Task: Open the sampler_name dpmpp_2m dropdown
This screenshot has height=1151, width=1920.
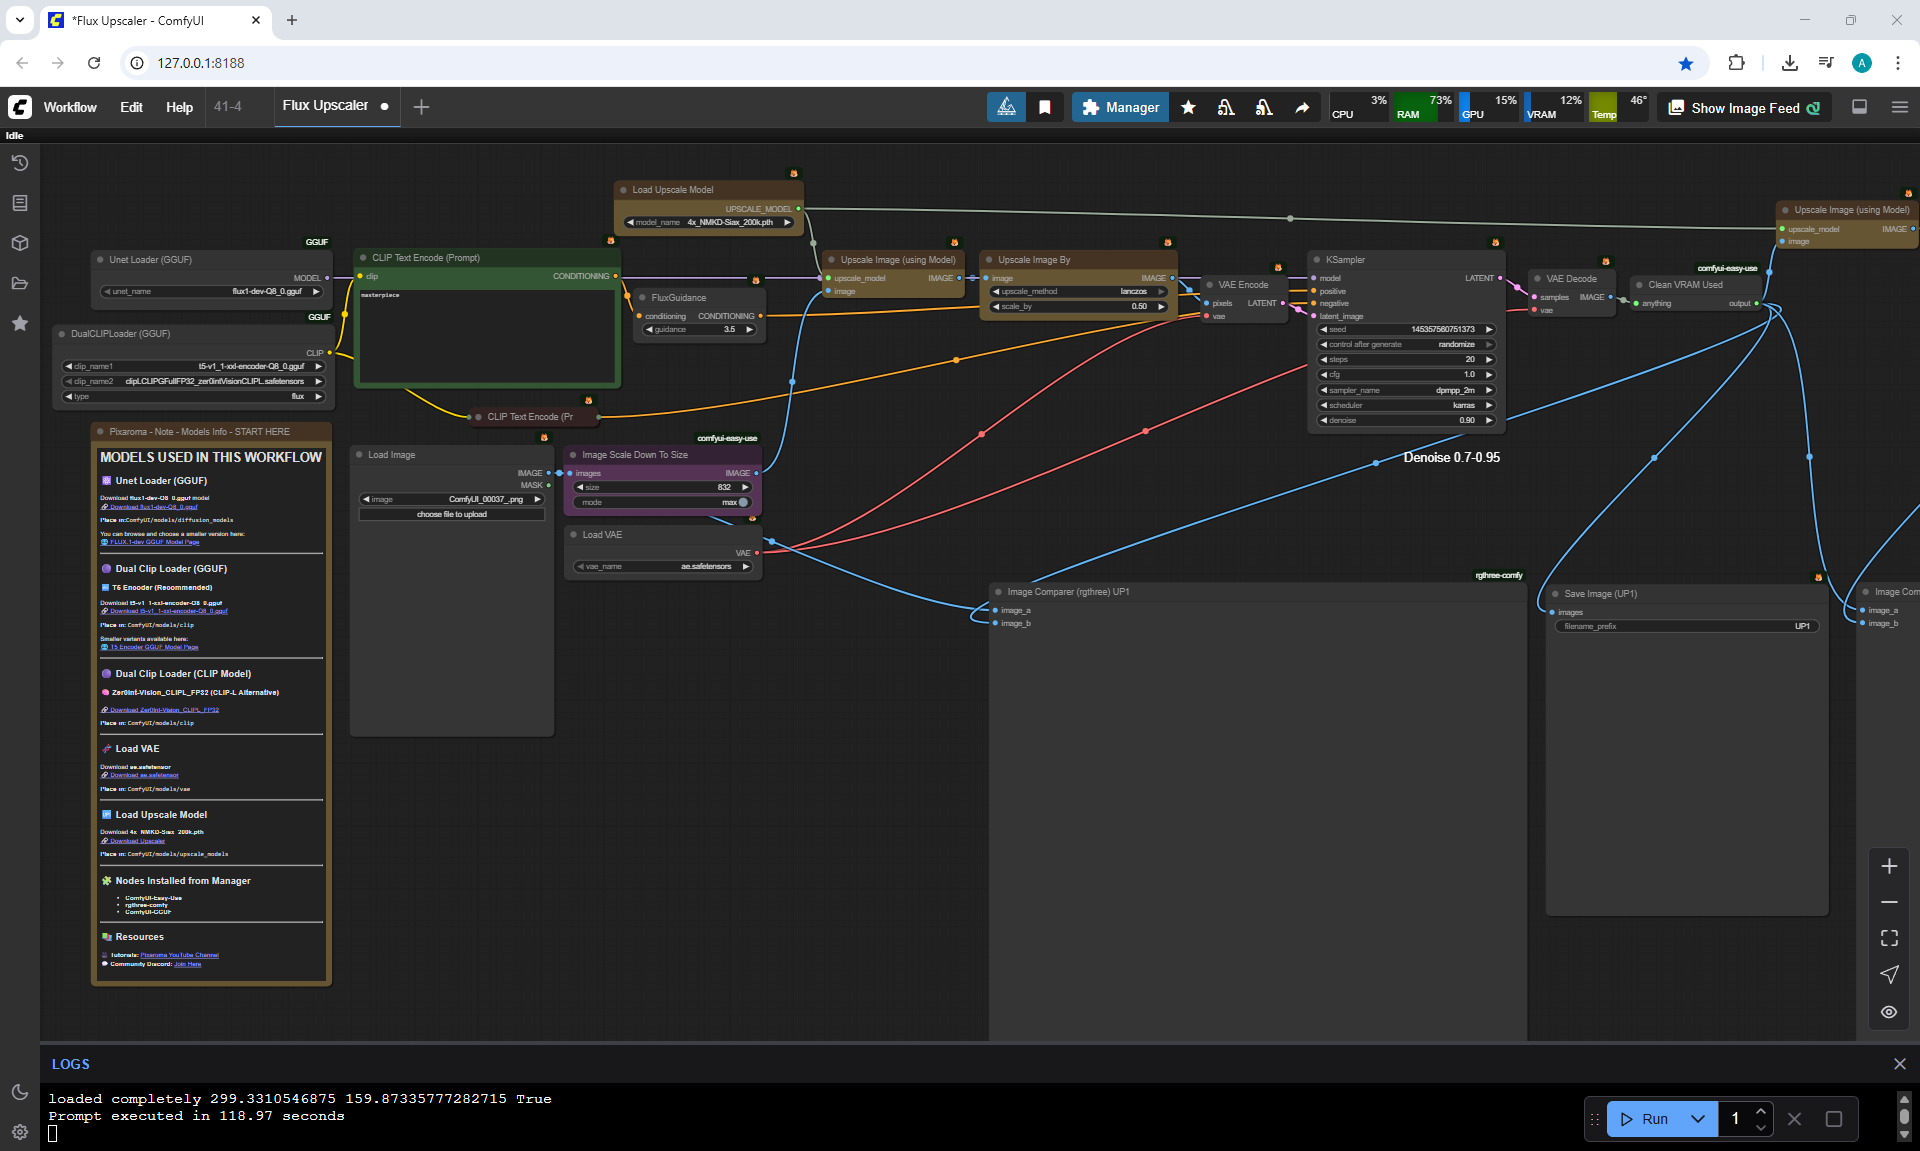Action: (x=1406, y=390)
